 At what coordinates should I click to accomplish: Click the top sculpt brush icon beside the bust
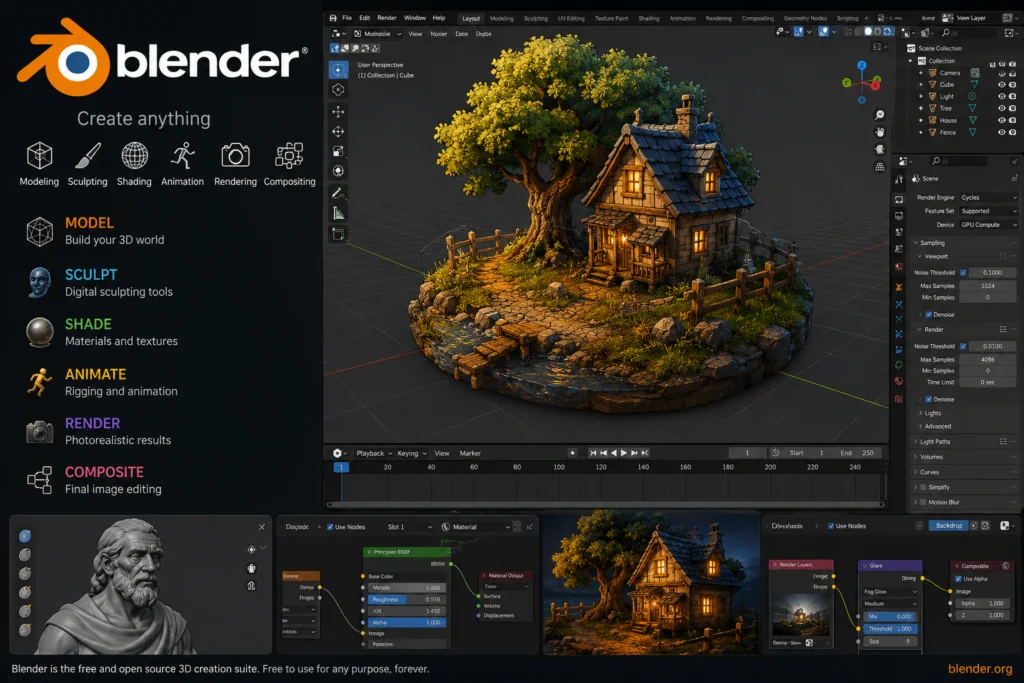[x=25, y=536]
